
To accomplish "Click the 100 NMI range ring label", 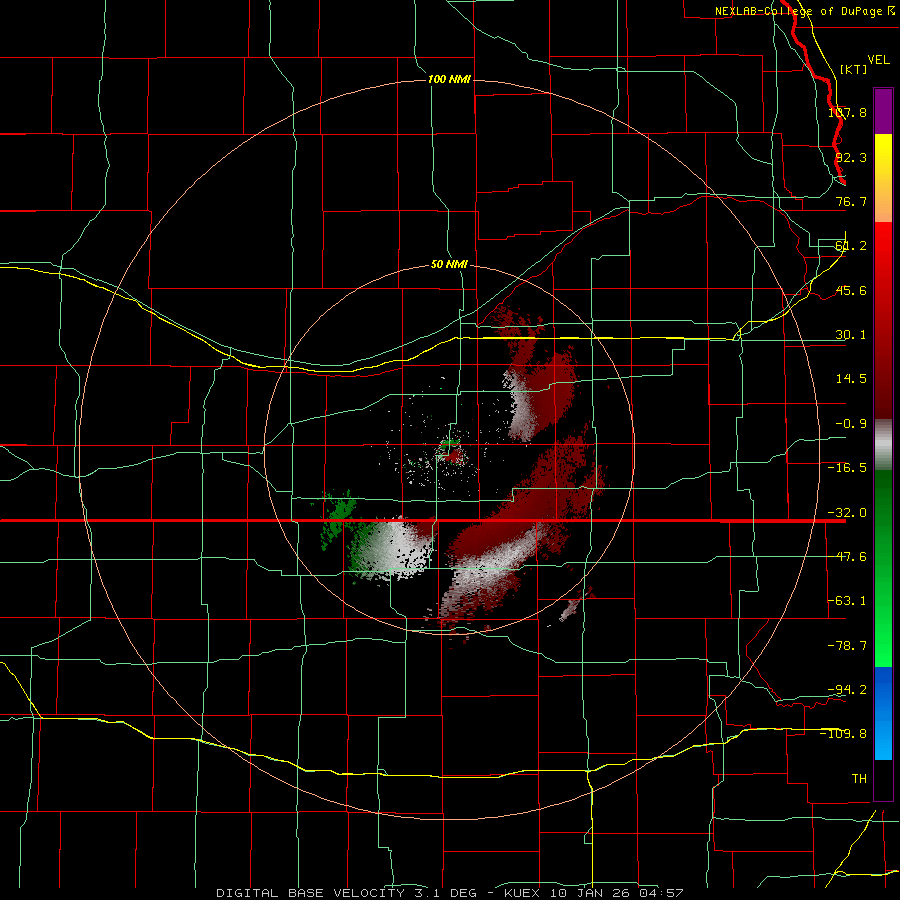I will tap(449, 79).
